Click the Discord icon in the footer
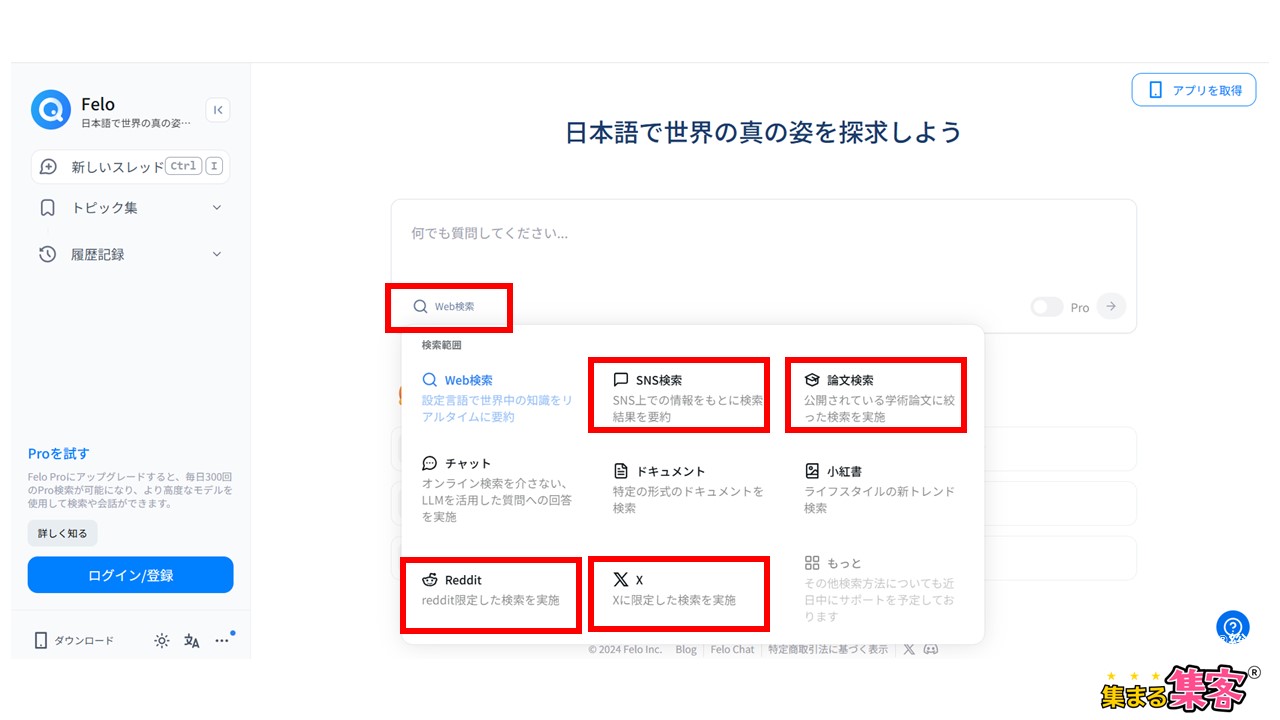The image size is (1280, 720). [931, 649]
